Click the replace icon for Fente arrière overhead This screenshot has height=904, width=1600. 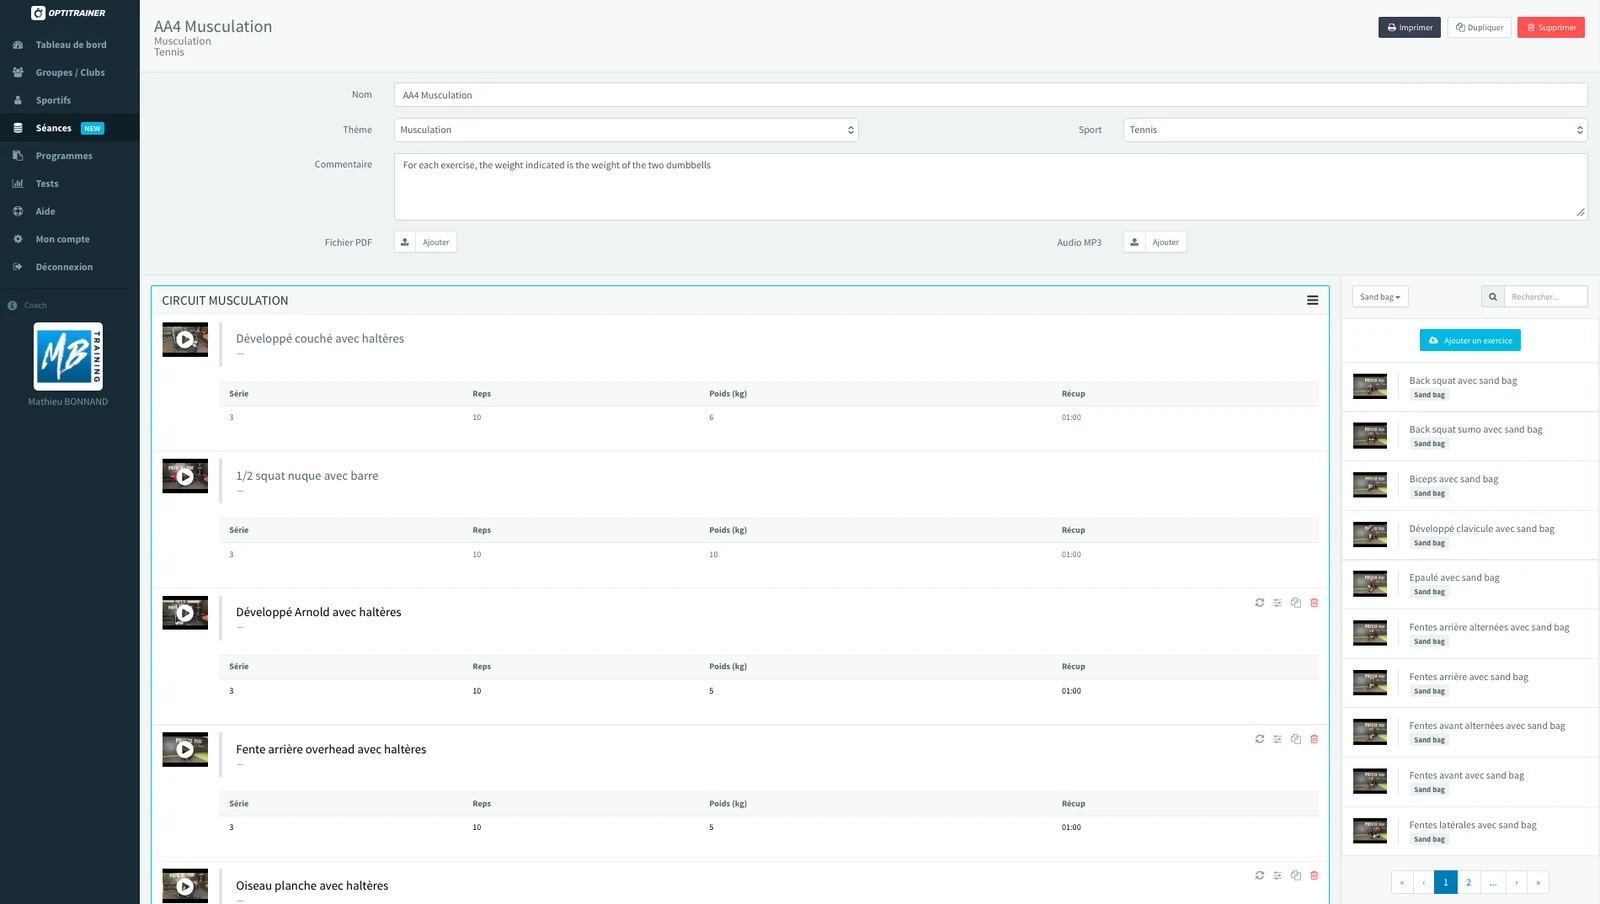(1259, 739)
